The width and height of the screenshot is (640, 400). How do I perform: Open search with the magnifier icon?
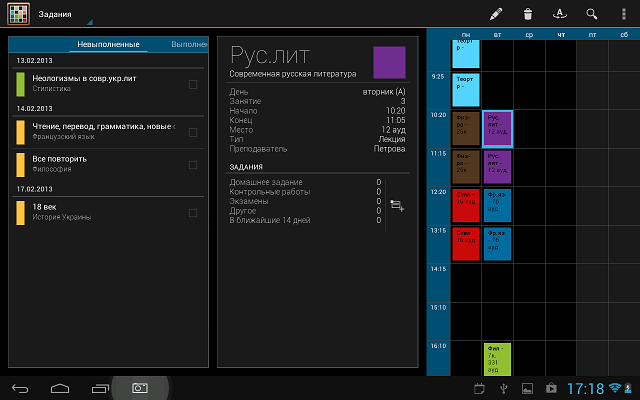click(x=591, y=14)
